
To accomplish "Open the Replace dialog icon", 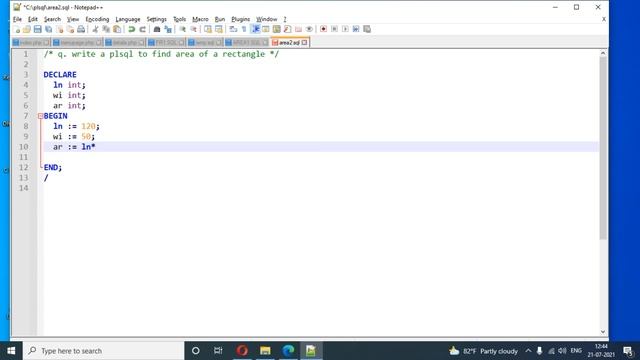I will [168, 29].
